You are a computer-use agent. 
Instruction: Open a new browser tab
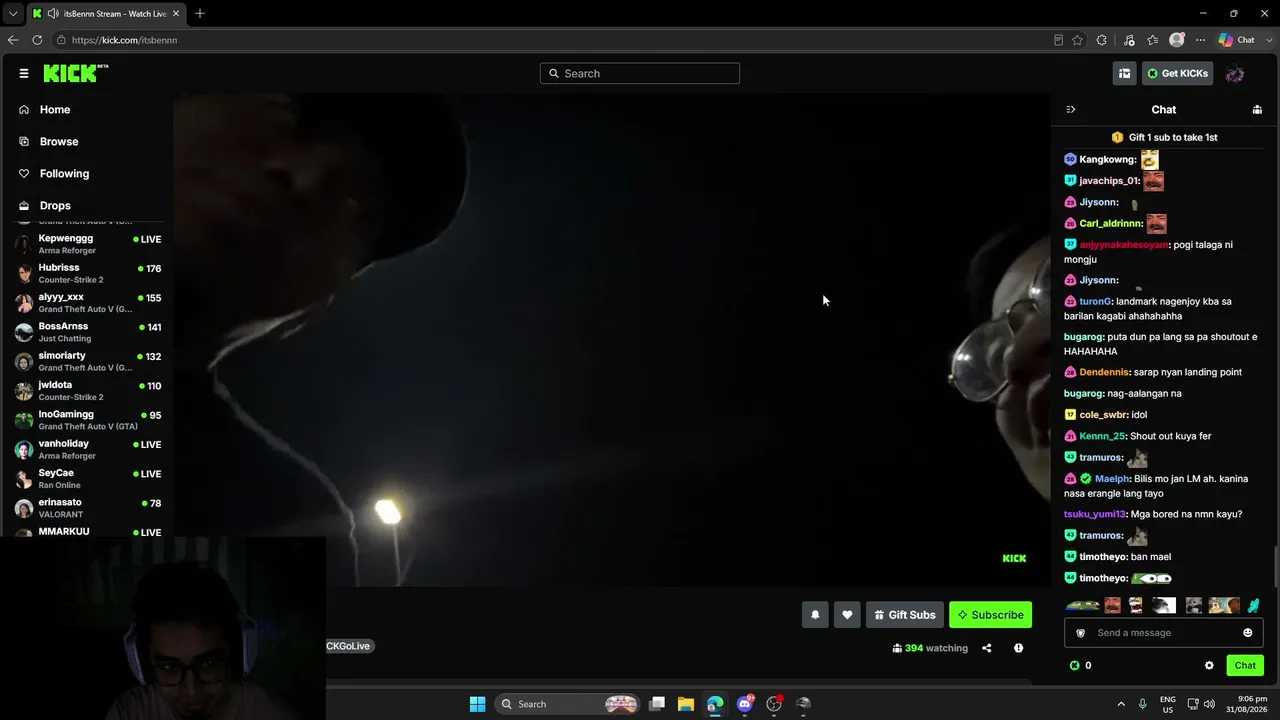coord(200,14)
